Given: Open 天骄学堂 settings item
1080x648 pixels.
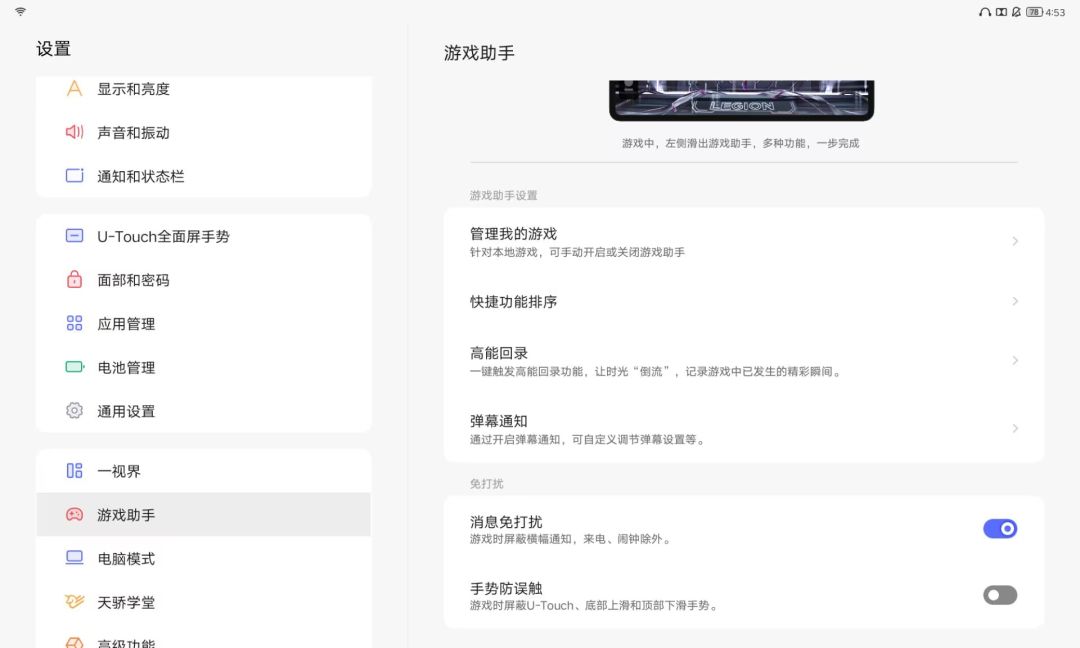Looking at the screenshot, I should point(204,602).
